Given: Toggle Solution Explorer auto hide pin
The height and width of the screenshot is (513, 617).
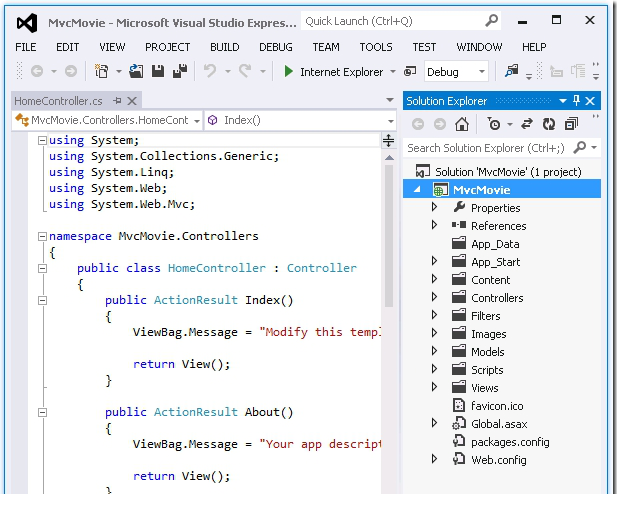Looking at the screenshot, I should pyautogui.click(x=576, y=101).
